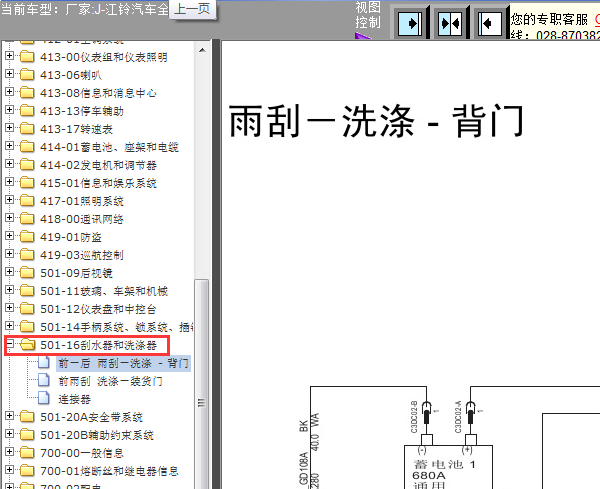Image resolution: width=600 pixels, height=489 pixels.
Task: Click the 414-02发电机和调节器 folder icon
Action: 27,165
